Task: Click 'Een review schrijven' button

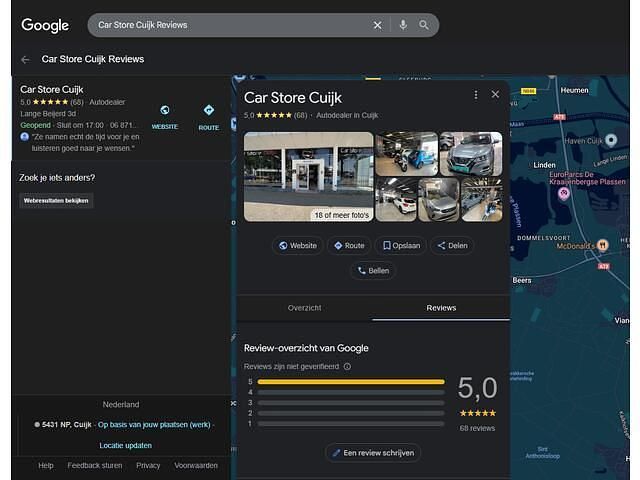Action: pyautogui.click(x=373, y=453)
